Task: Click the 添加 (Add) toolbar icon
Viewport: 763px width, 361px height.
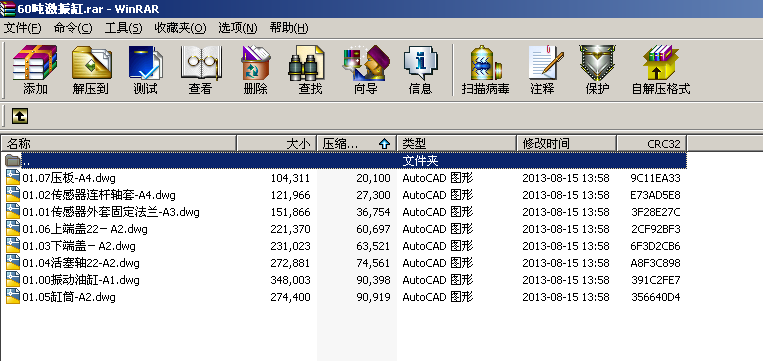Action: pos(35,62)
